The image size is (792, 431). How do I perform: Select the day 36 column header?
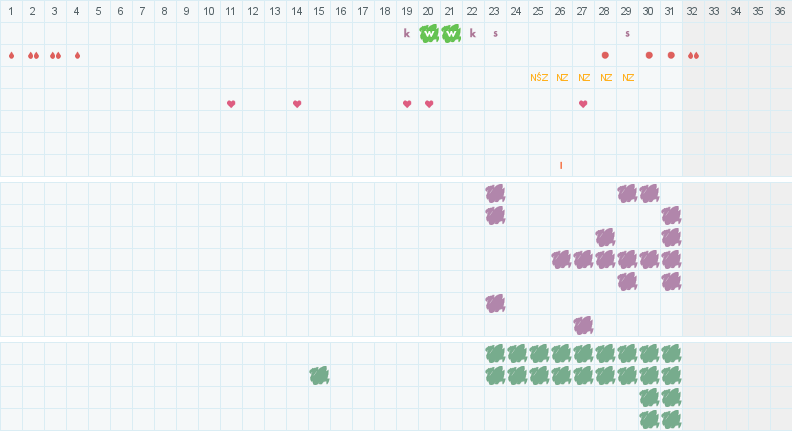tap(780, 11)
